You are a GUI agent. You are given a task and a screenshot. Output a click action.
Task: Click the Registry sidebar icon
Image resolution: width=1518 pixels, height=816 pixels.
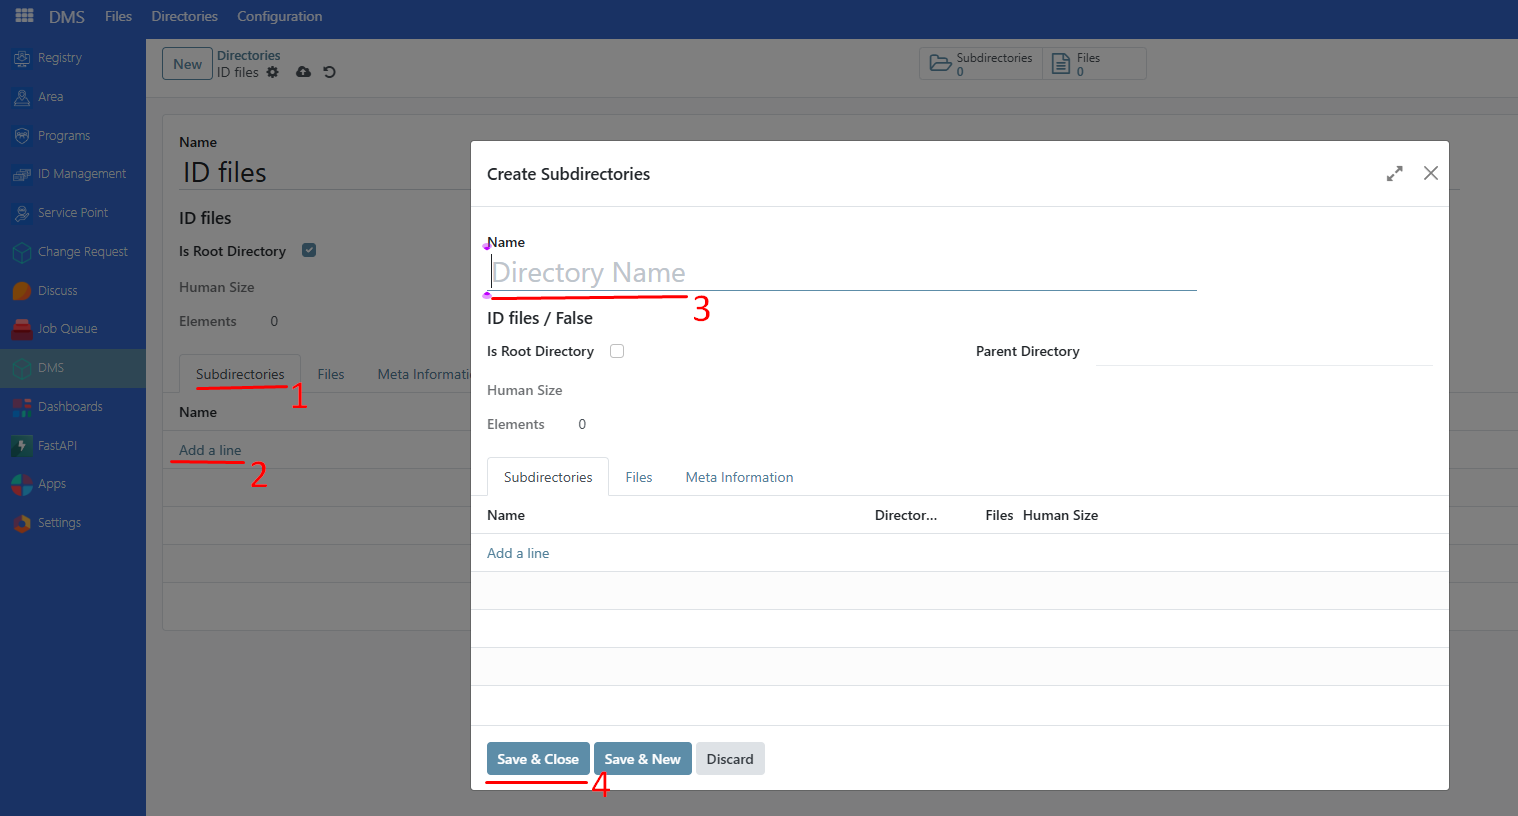[22, 58]
